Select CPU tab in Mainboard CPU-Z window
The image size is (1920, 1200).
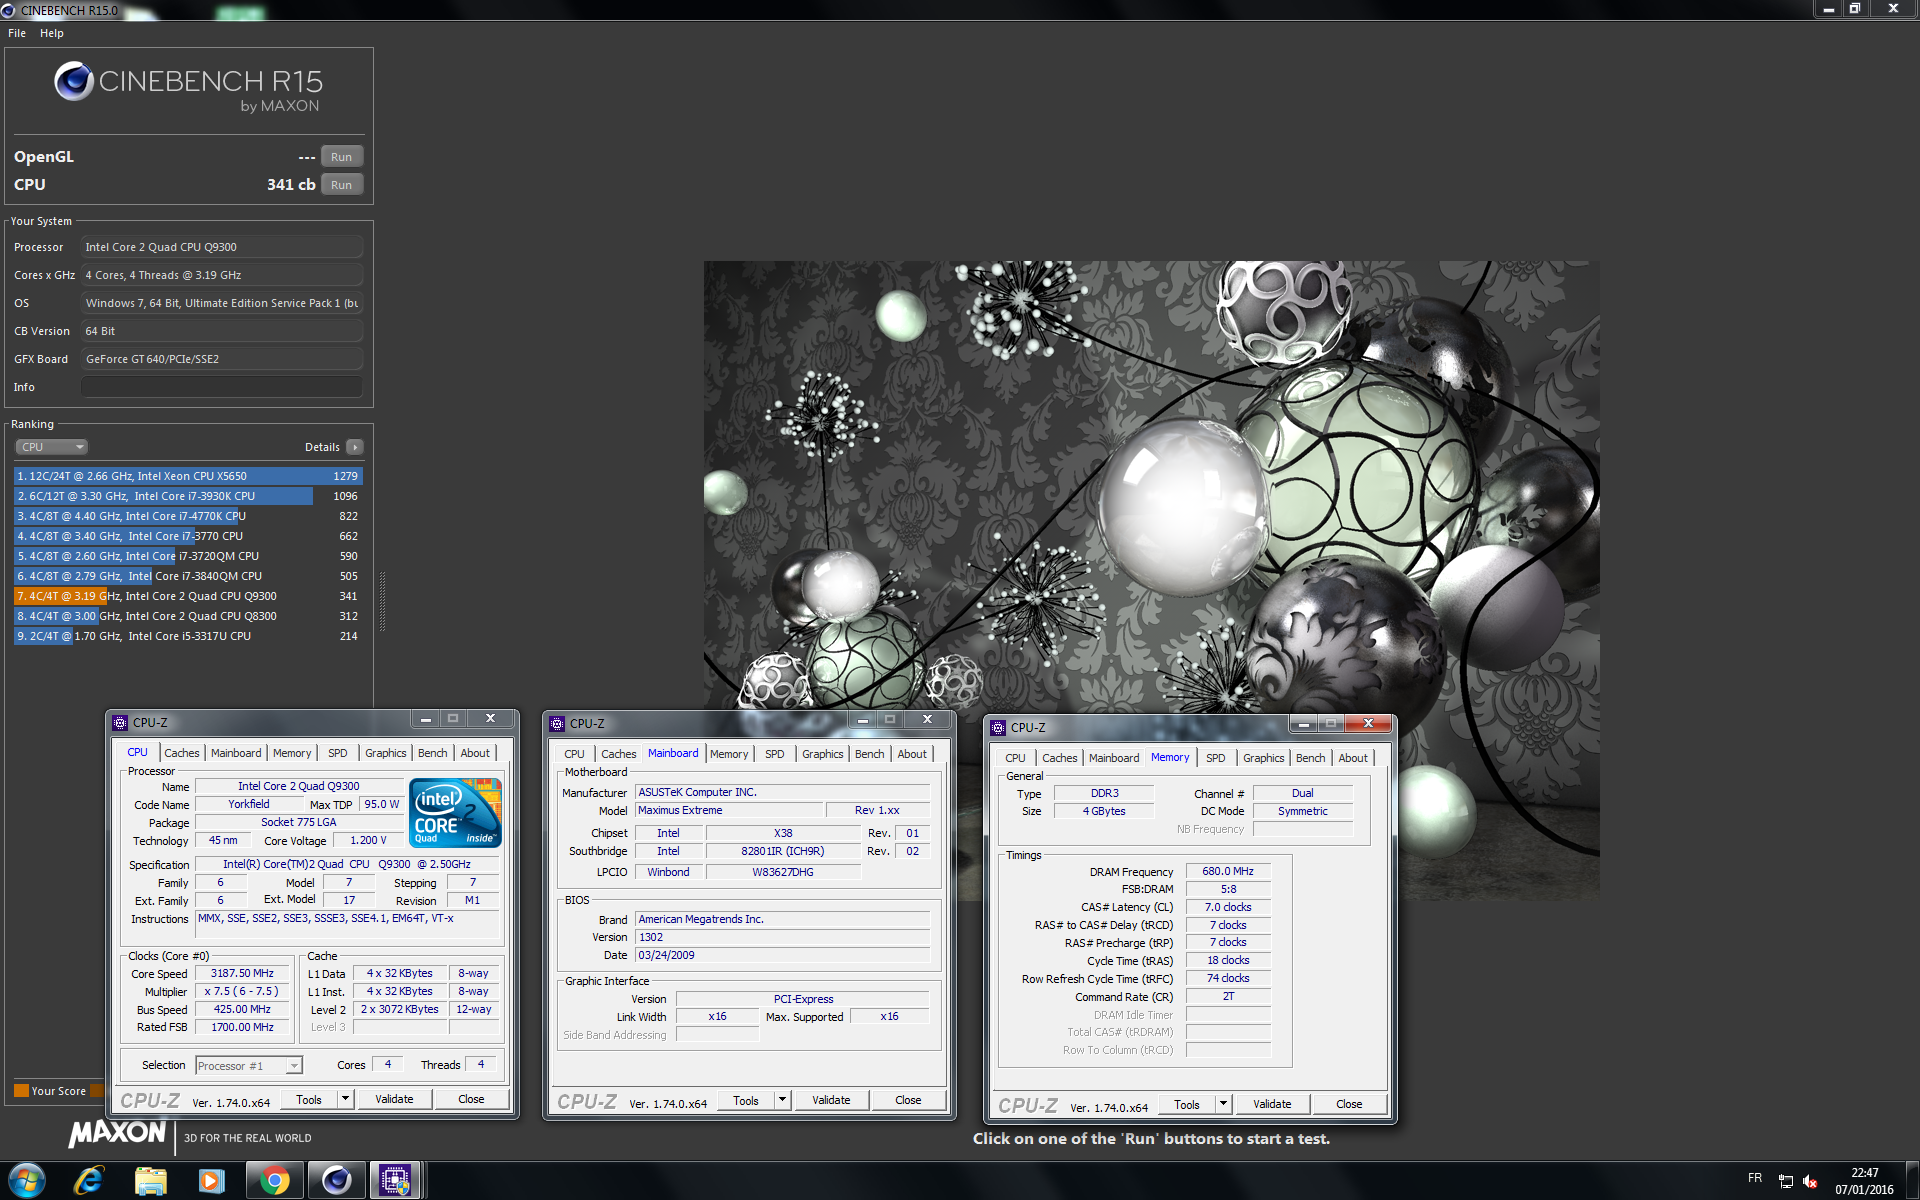(x=574, y=754)
